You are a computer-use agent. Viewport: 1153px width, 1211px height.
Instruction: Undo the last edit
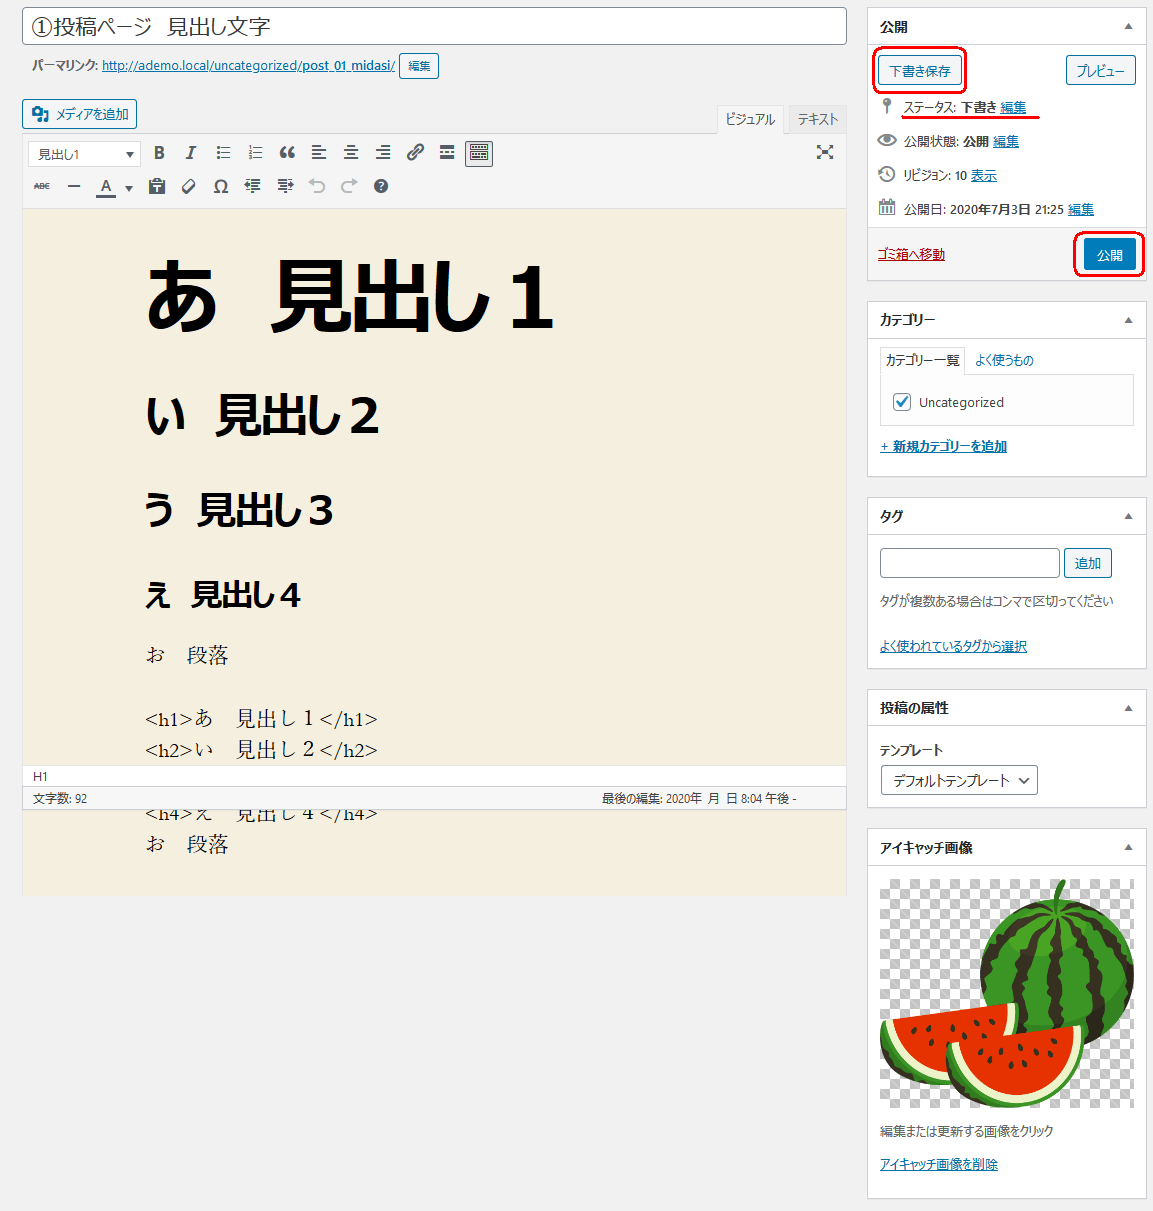tap(317, 186)
